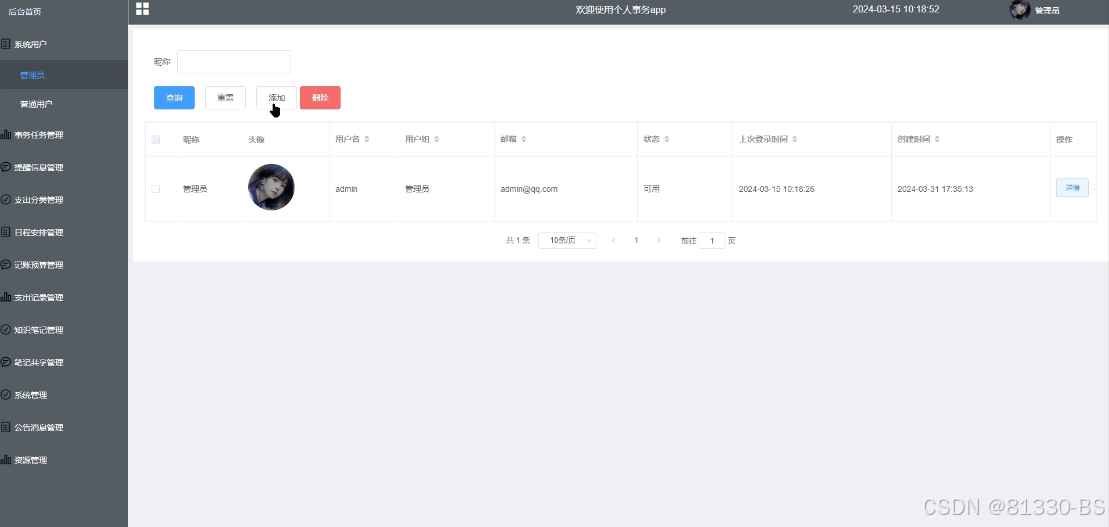Click the grid menu icon in top bar

pos(142,9)
